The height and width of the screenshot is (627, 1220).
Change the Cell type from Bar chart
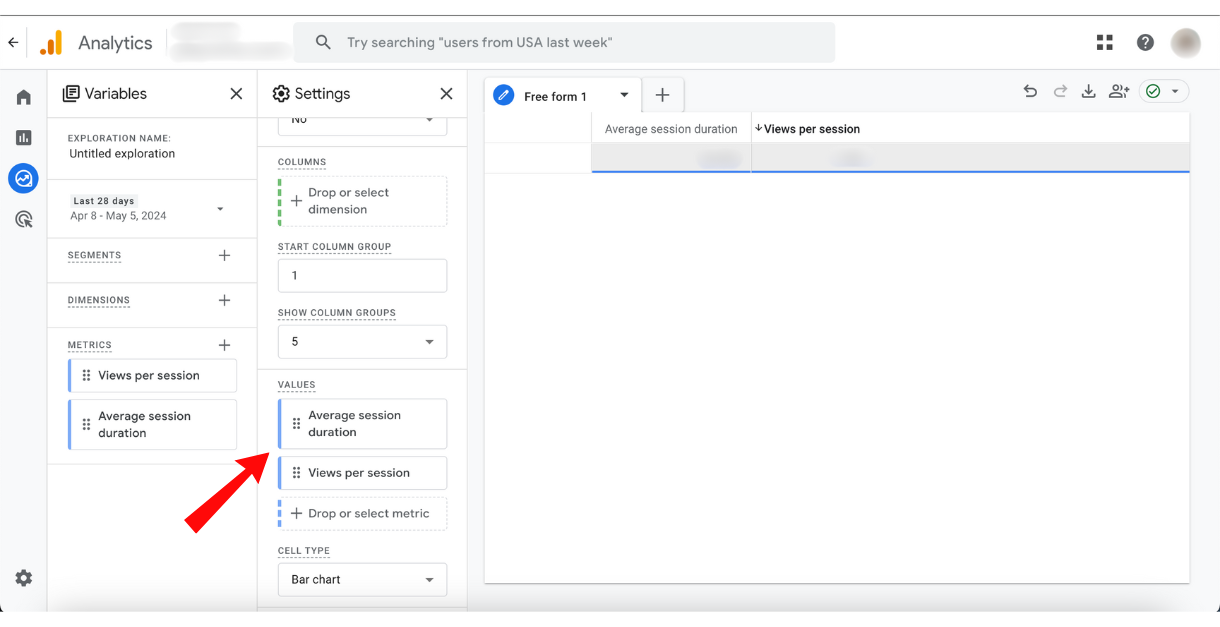362,579
